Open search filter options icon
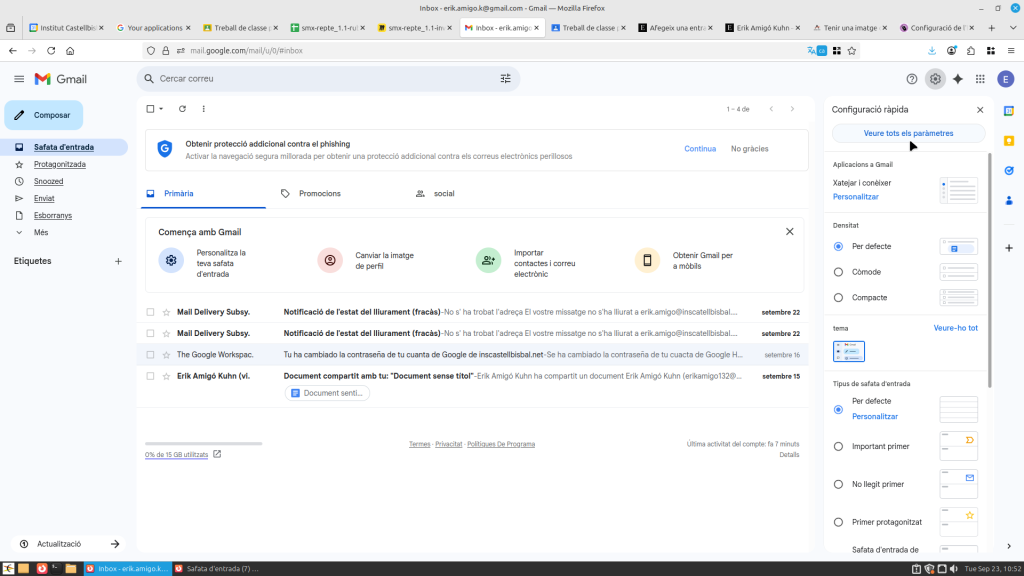This screenshot has width=1024, height=576. pyautogui.click(x=505, y=79)
